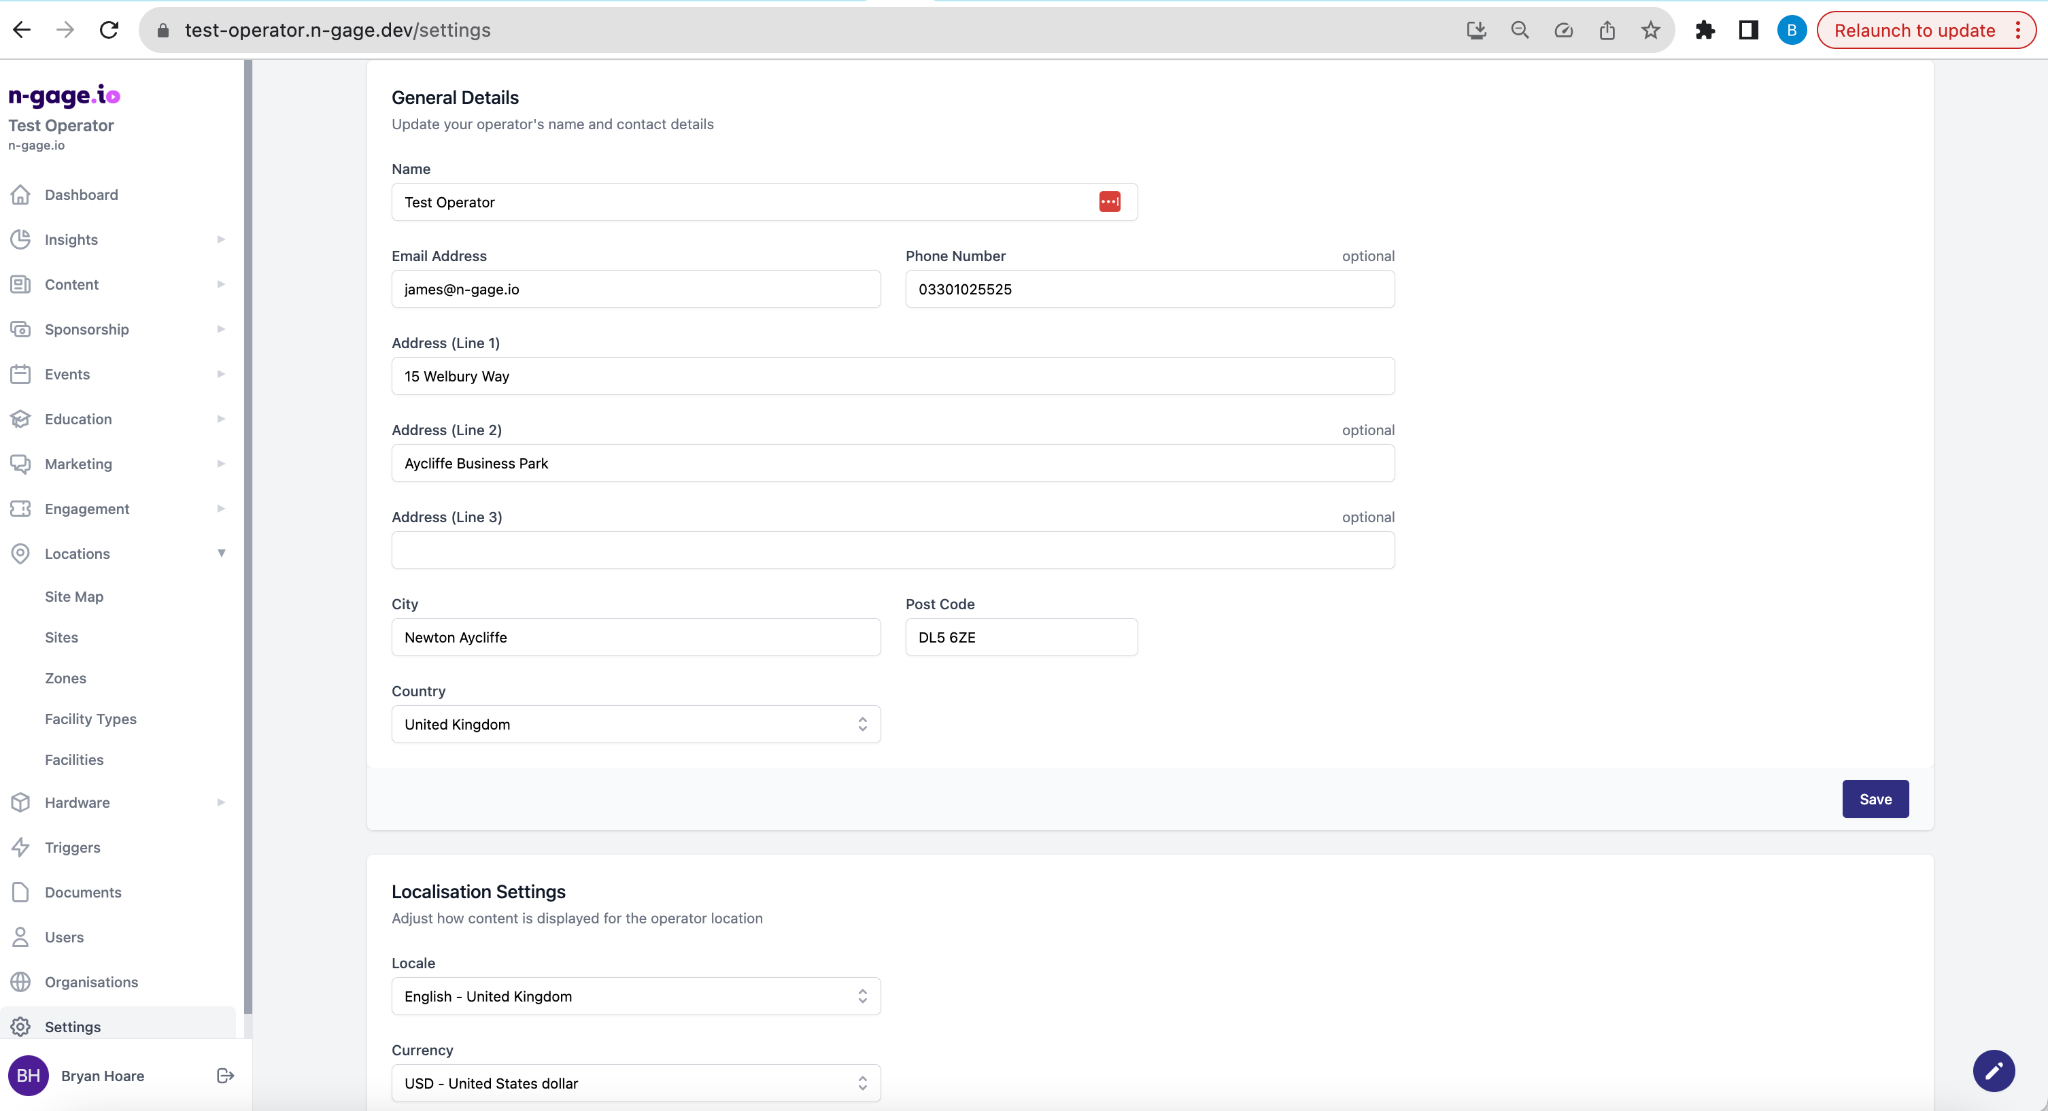This screenshot has width=2048, height=1111.
Task: Bookmark this page with the star icon
Action: click(1650, 30)
